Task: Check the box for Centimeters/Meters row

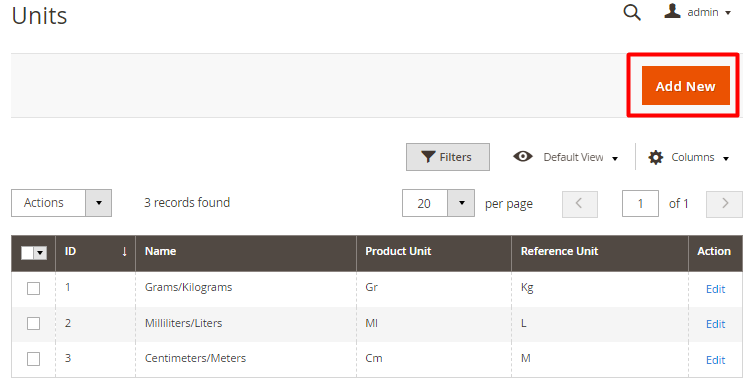Action: coord(33,359)
